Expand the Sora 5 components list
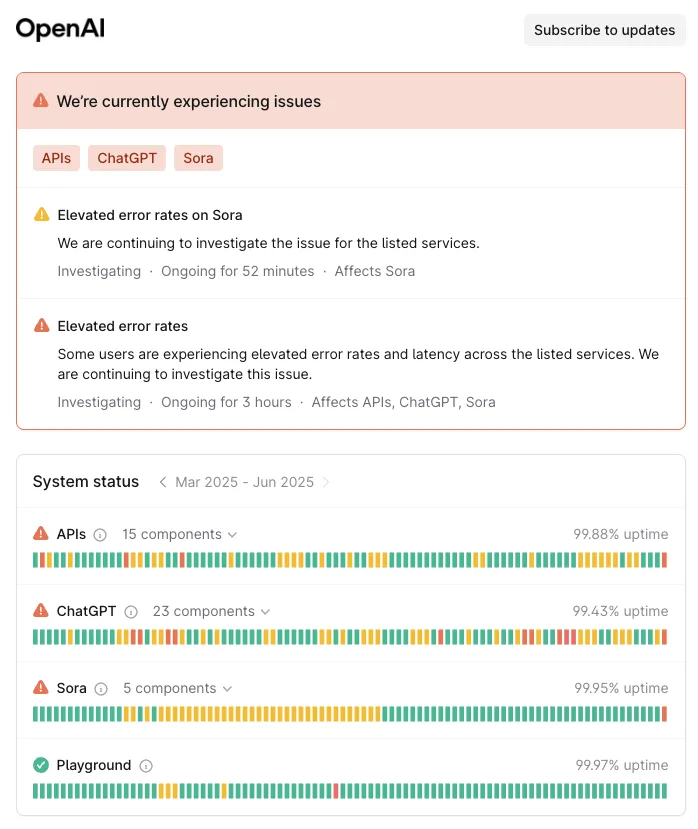Image resolution: width=698 pixels, height=829 pixels. click(x=177, y=688)
